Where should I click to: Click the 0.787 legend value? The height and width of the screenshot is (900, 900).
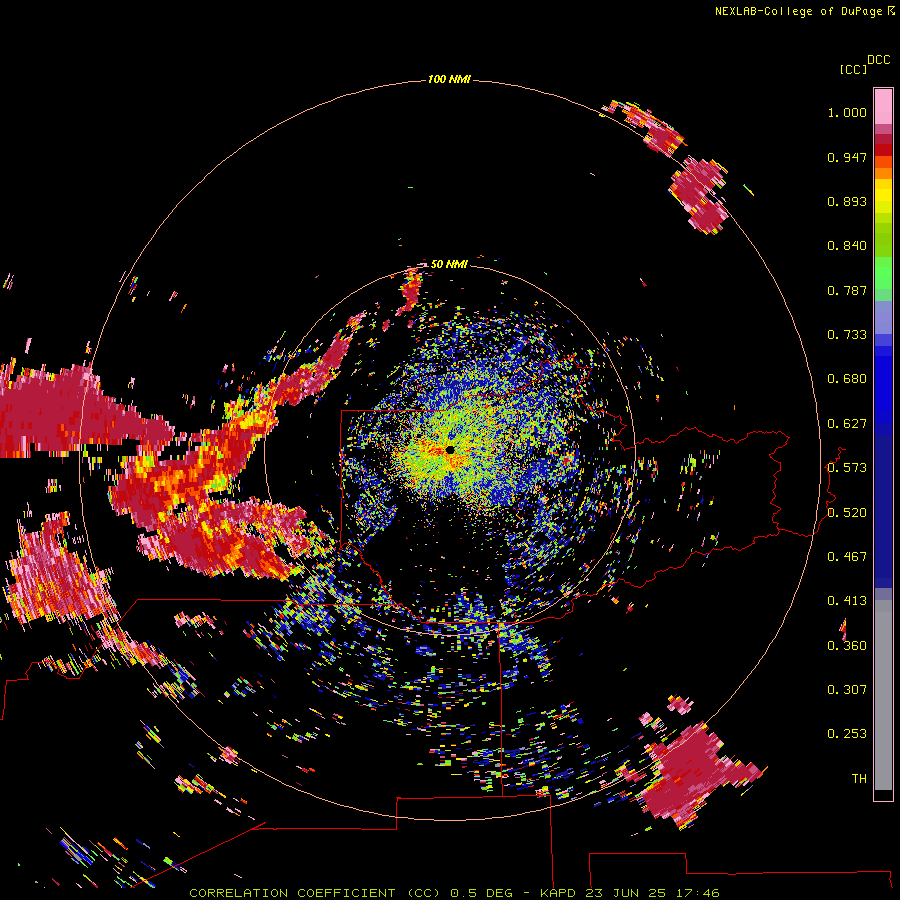click(x=847, y=290)
